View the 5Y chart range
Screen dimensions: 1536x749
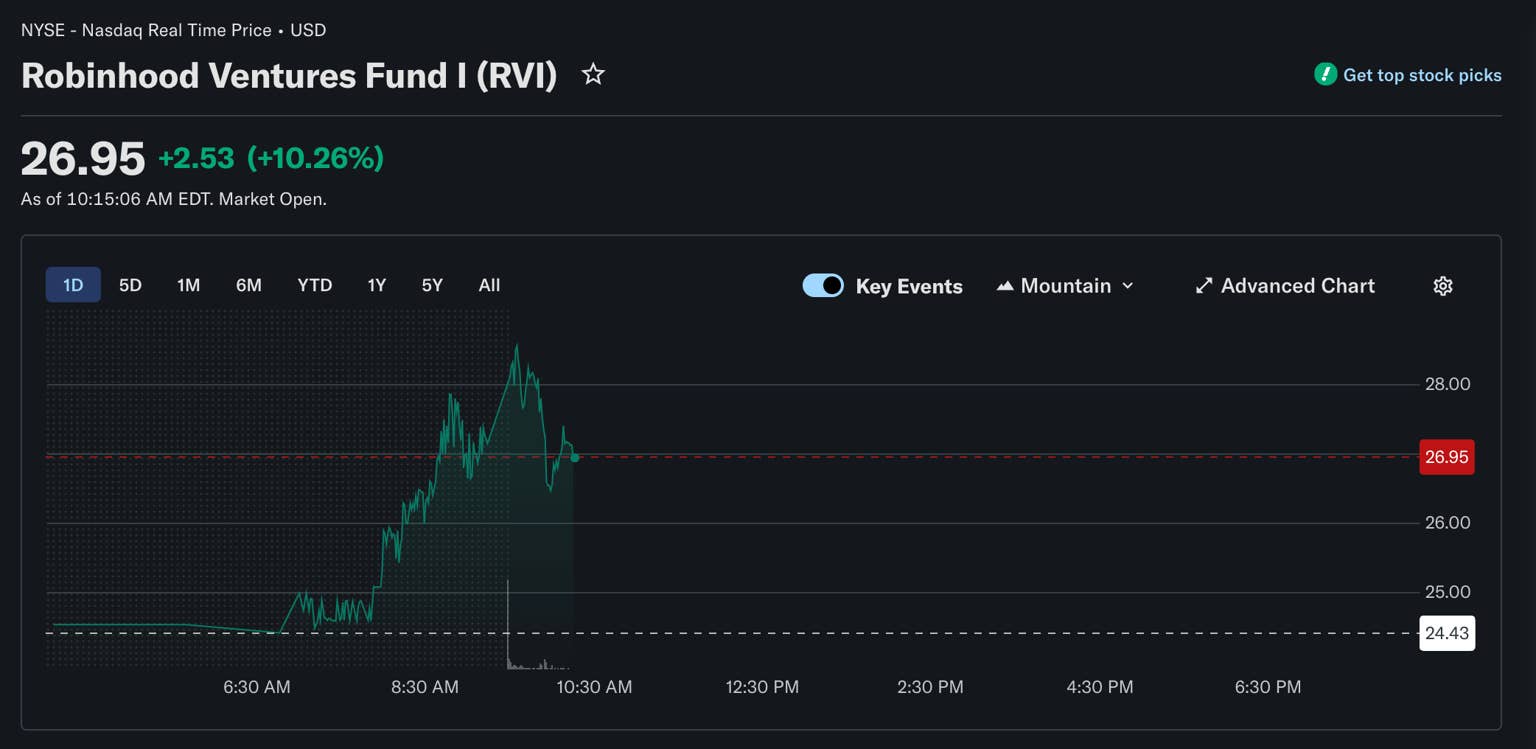432,285
